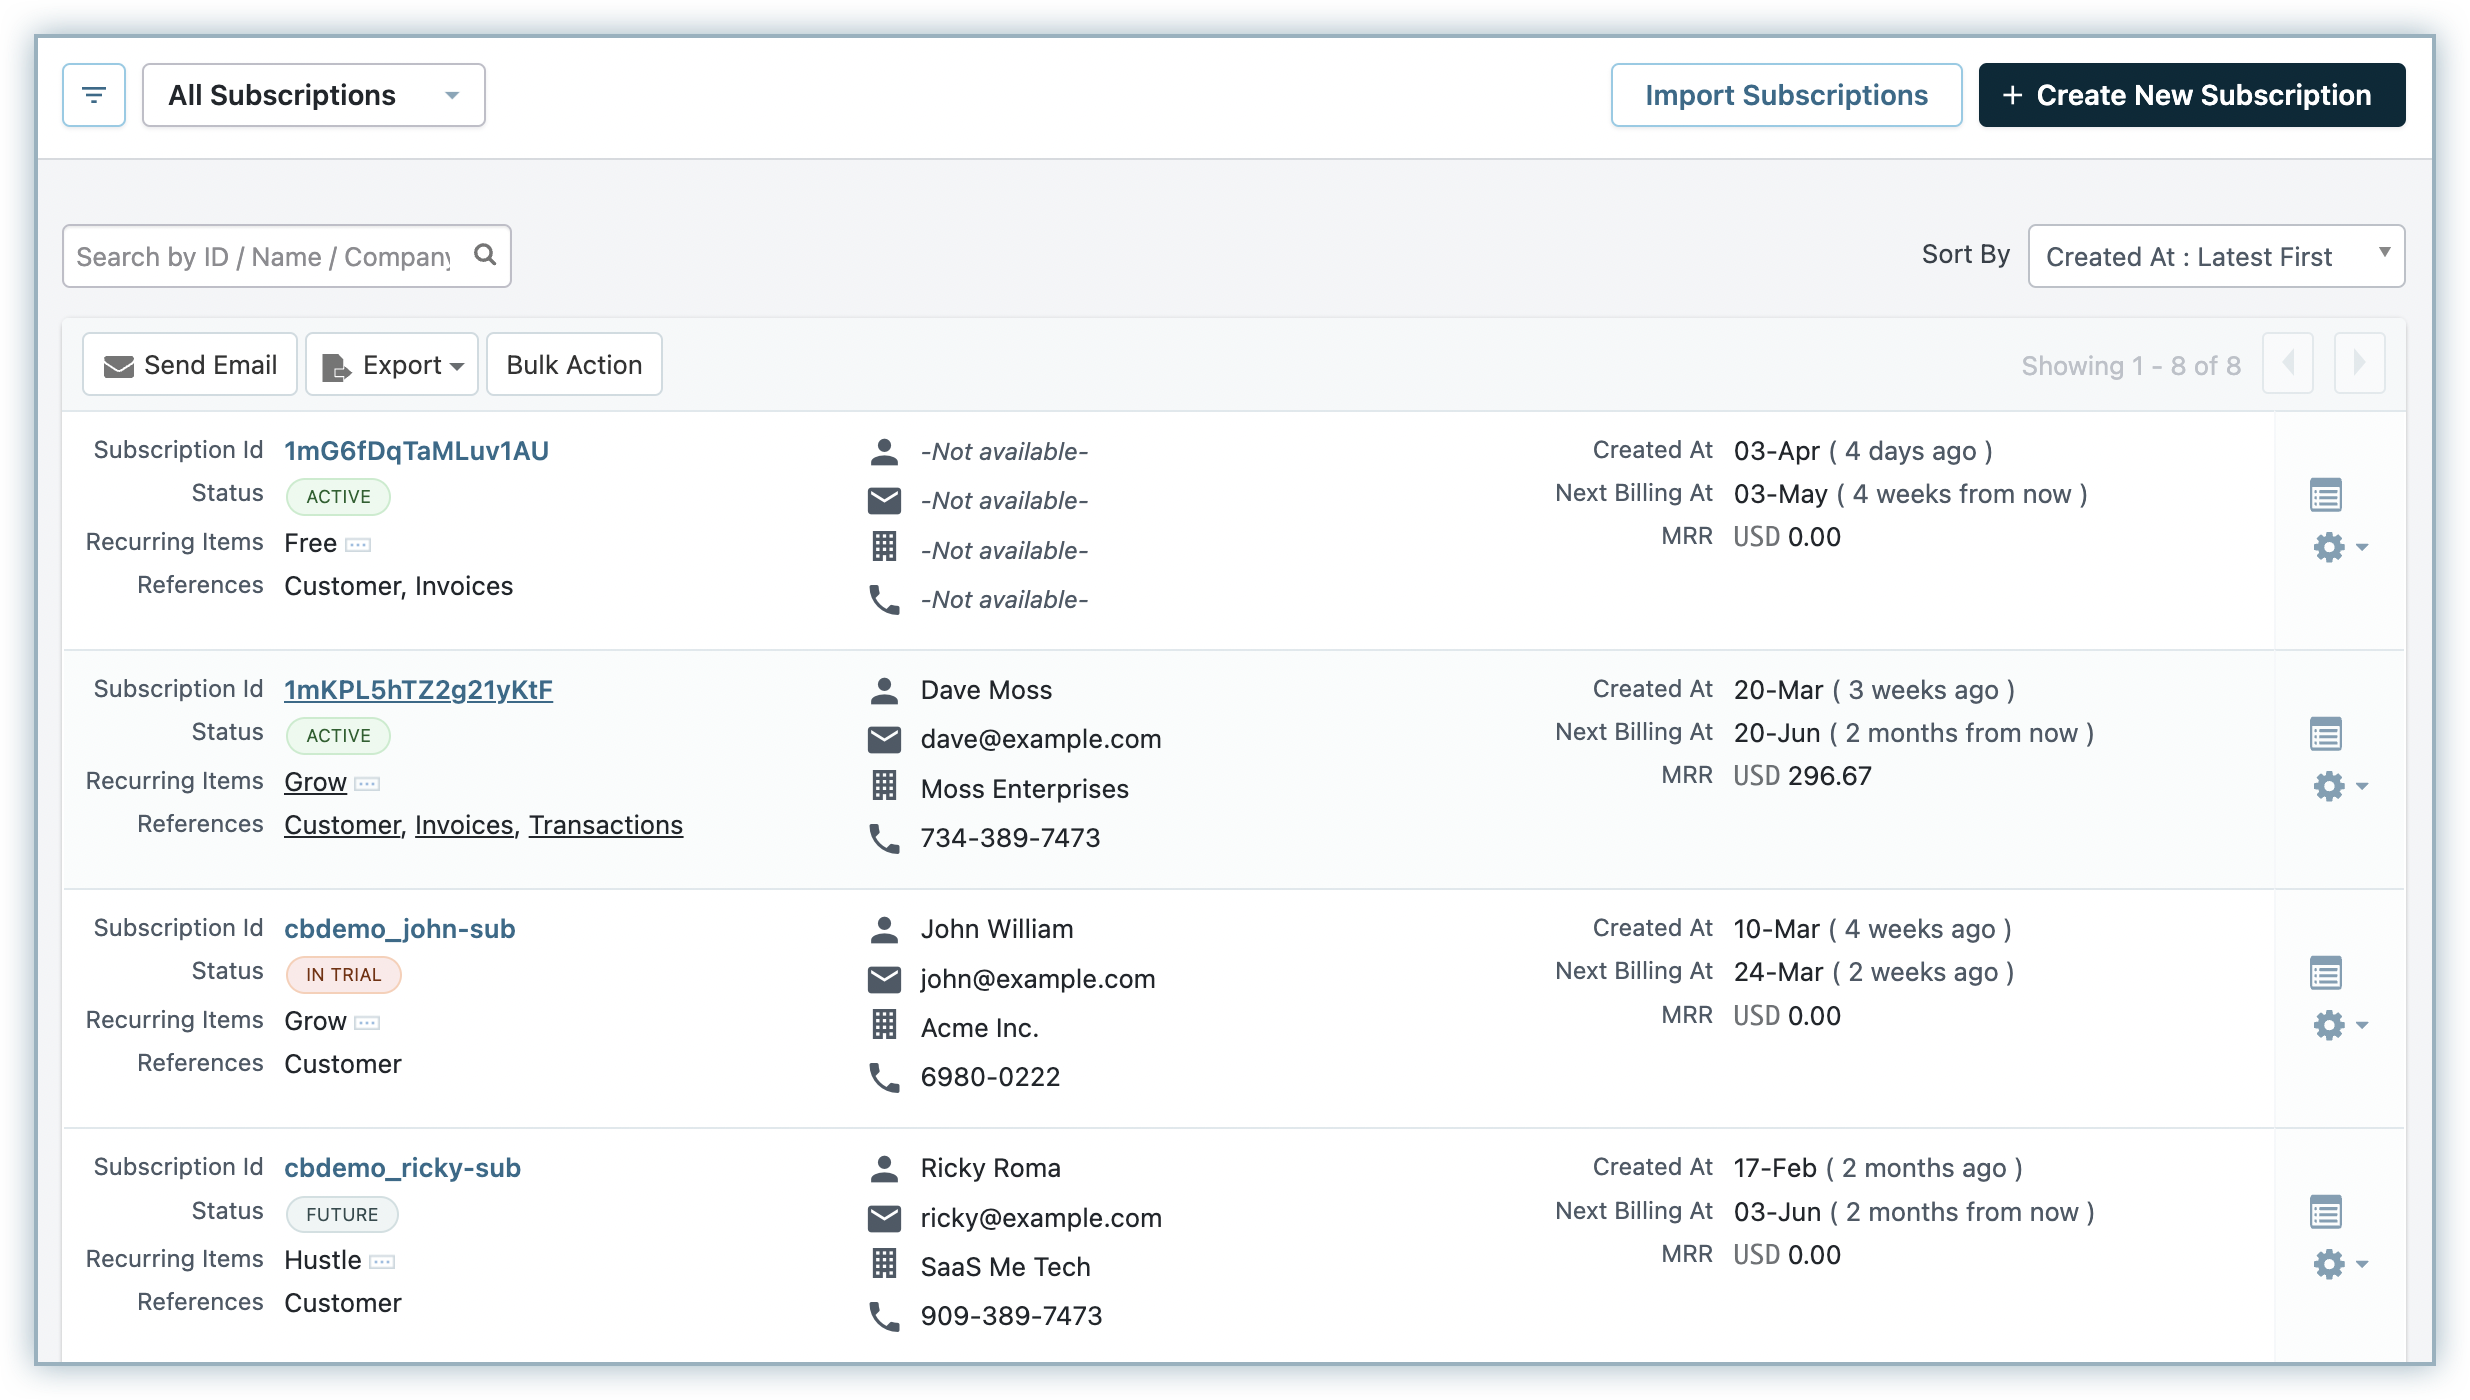Click the invoice icon for cbdemo_ricky-sub
This screenshot has width=2470, height=1400.
[2326, 1212]
